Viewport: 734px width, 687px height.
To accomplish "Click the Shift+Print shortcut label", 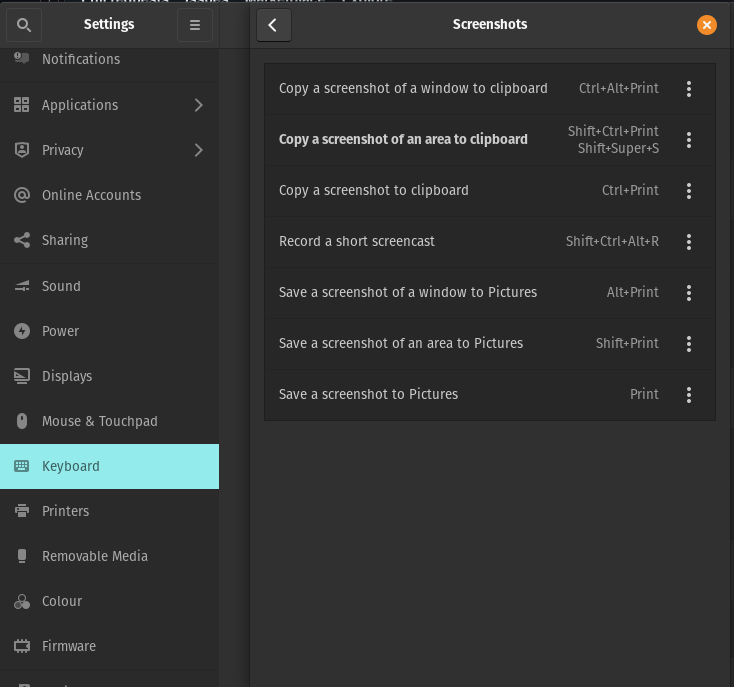I will pyautogui.click(x=627, y=343).
